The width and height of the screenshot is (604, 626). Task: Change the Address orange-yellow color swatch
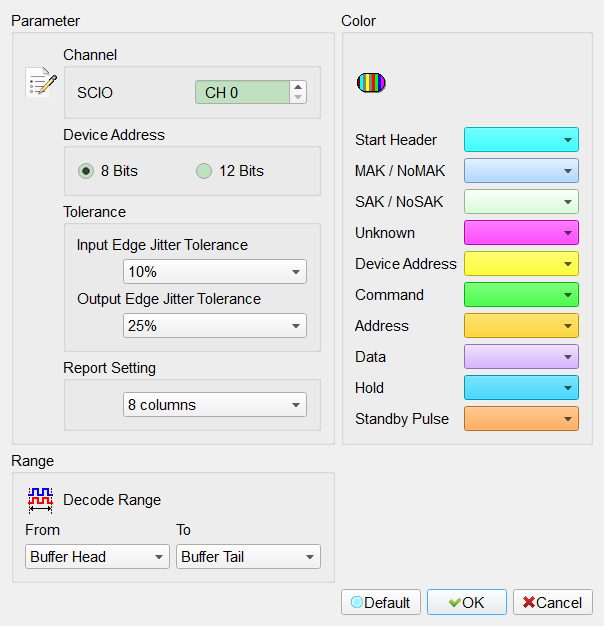521,325
